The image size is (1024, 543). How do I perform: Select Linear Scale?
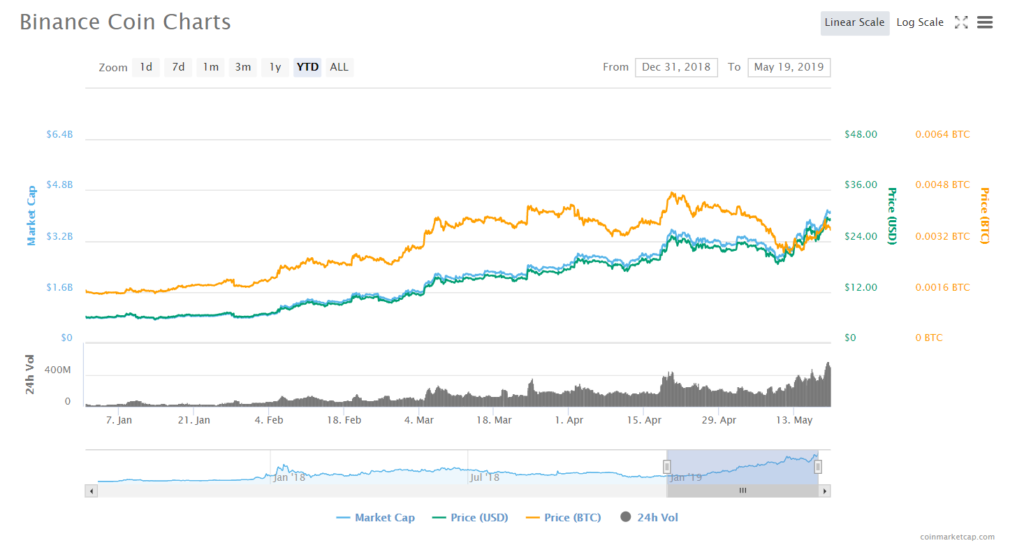tap(854, 22)
